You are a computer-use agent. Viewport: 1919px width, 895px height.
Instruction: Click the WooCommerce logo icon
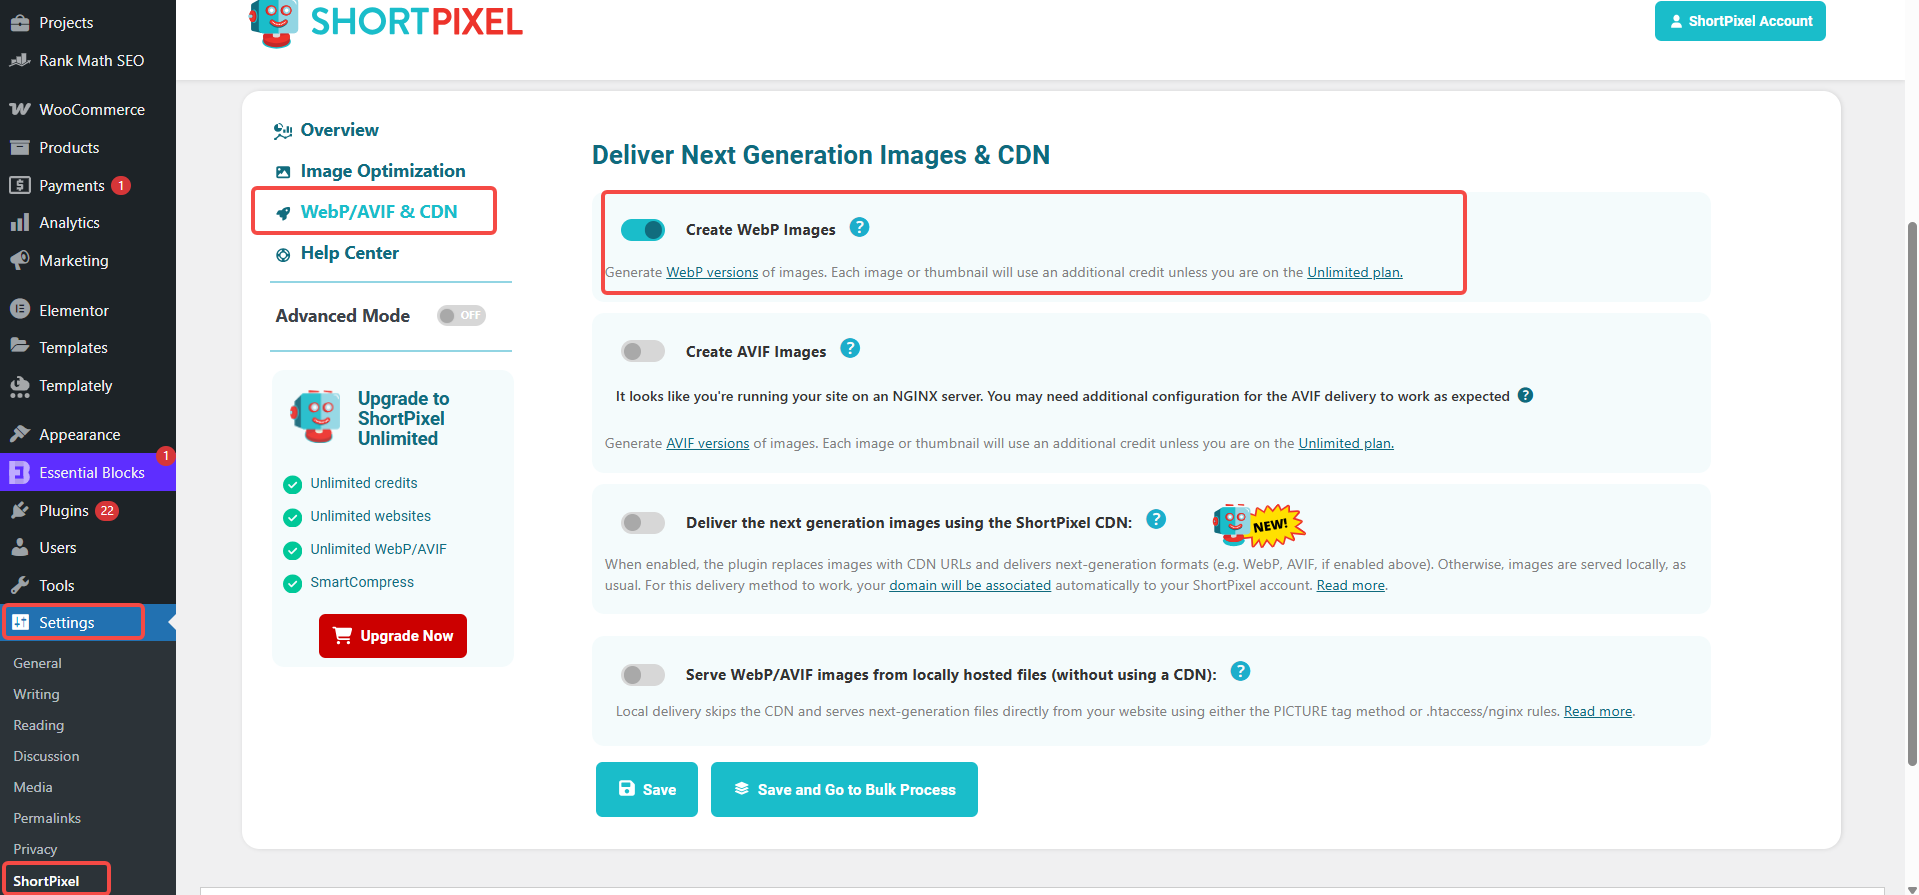[20, 109]
